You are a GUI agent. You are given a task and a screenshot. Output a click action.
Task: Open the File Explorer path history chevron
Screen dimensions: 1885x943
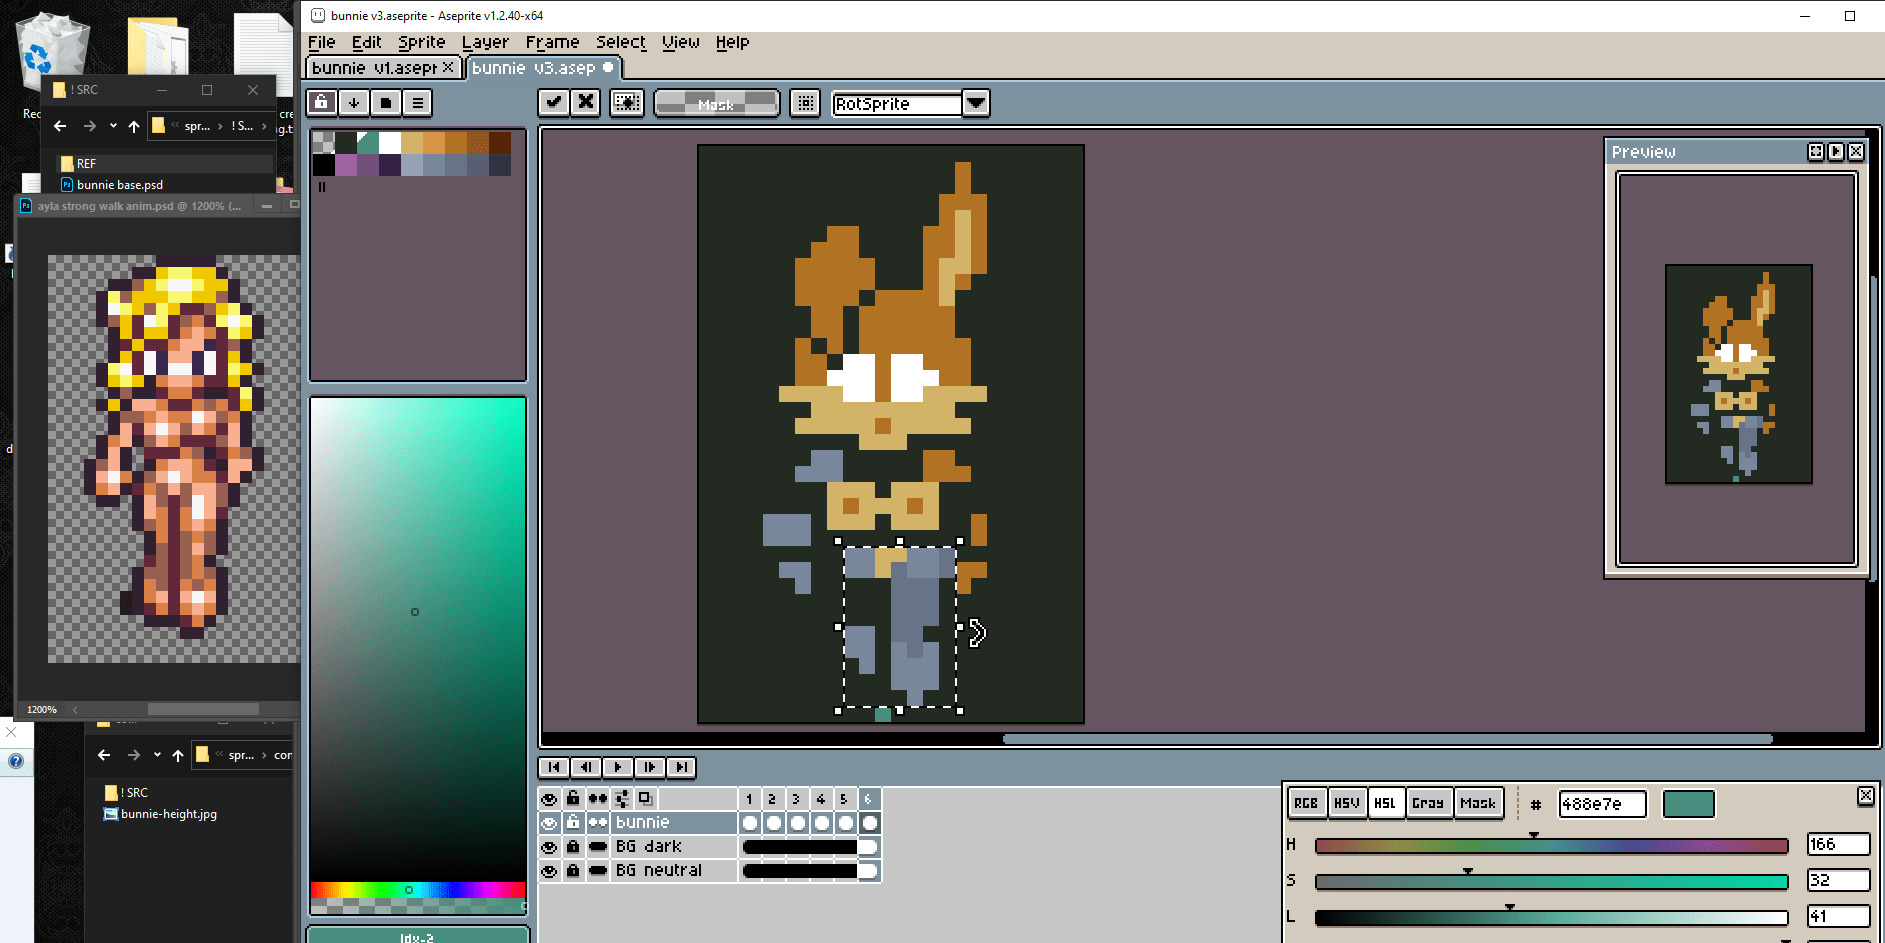[113, 126]
